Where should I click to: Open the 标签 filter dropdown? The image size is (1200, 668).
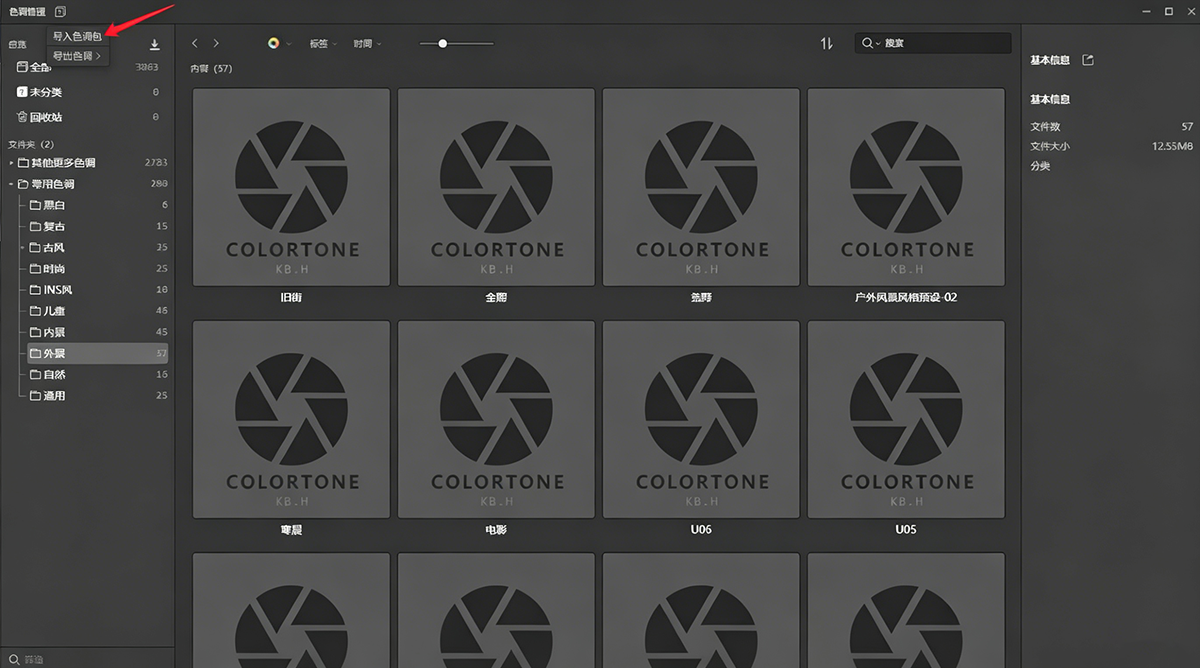323,44
